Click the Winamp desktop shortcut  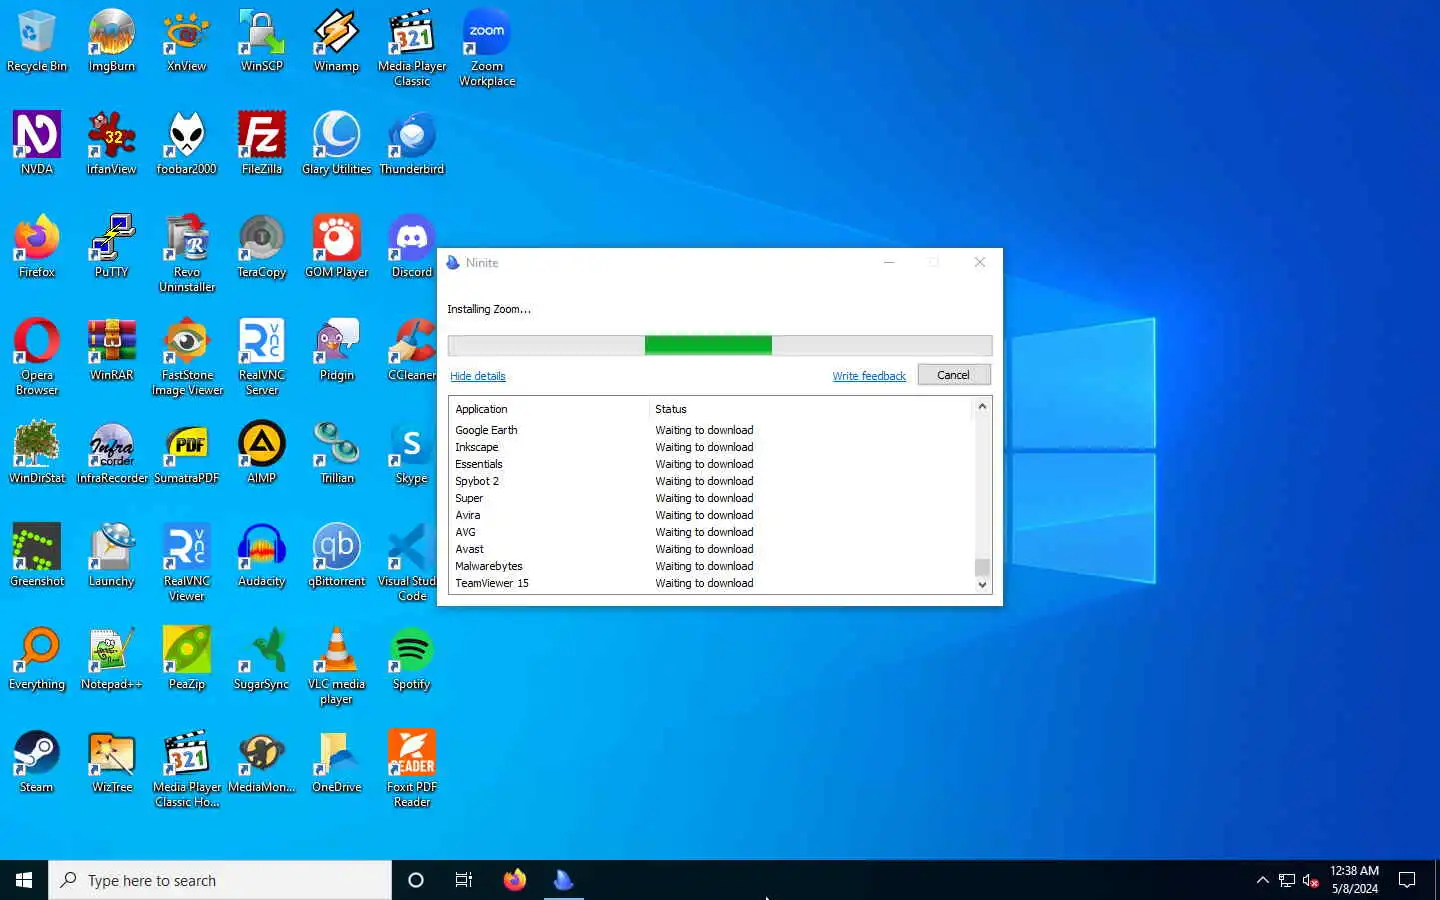[336, 40]
